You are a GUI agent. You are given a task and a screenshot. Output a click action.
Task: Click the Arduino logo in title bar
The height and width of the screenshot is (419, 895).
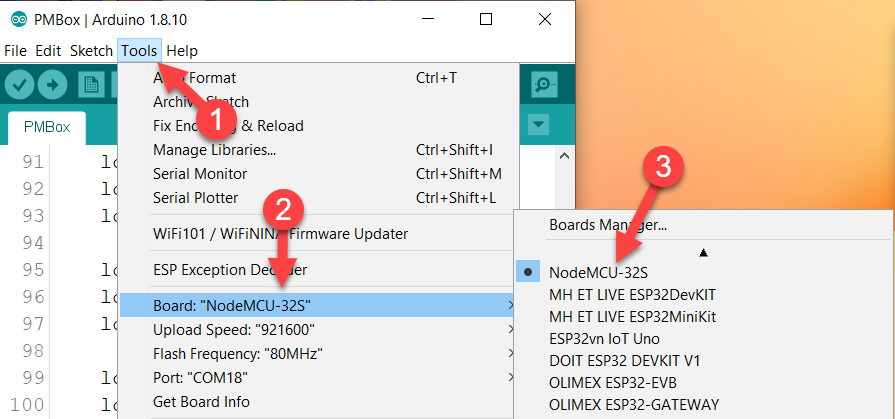(x=19, y=20)
